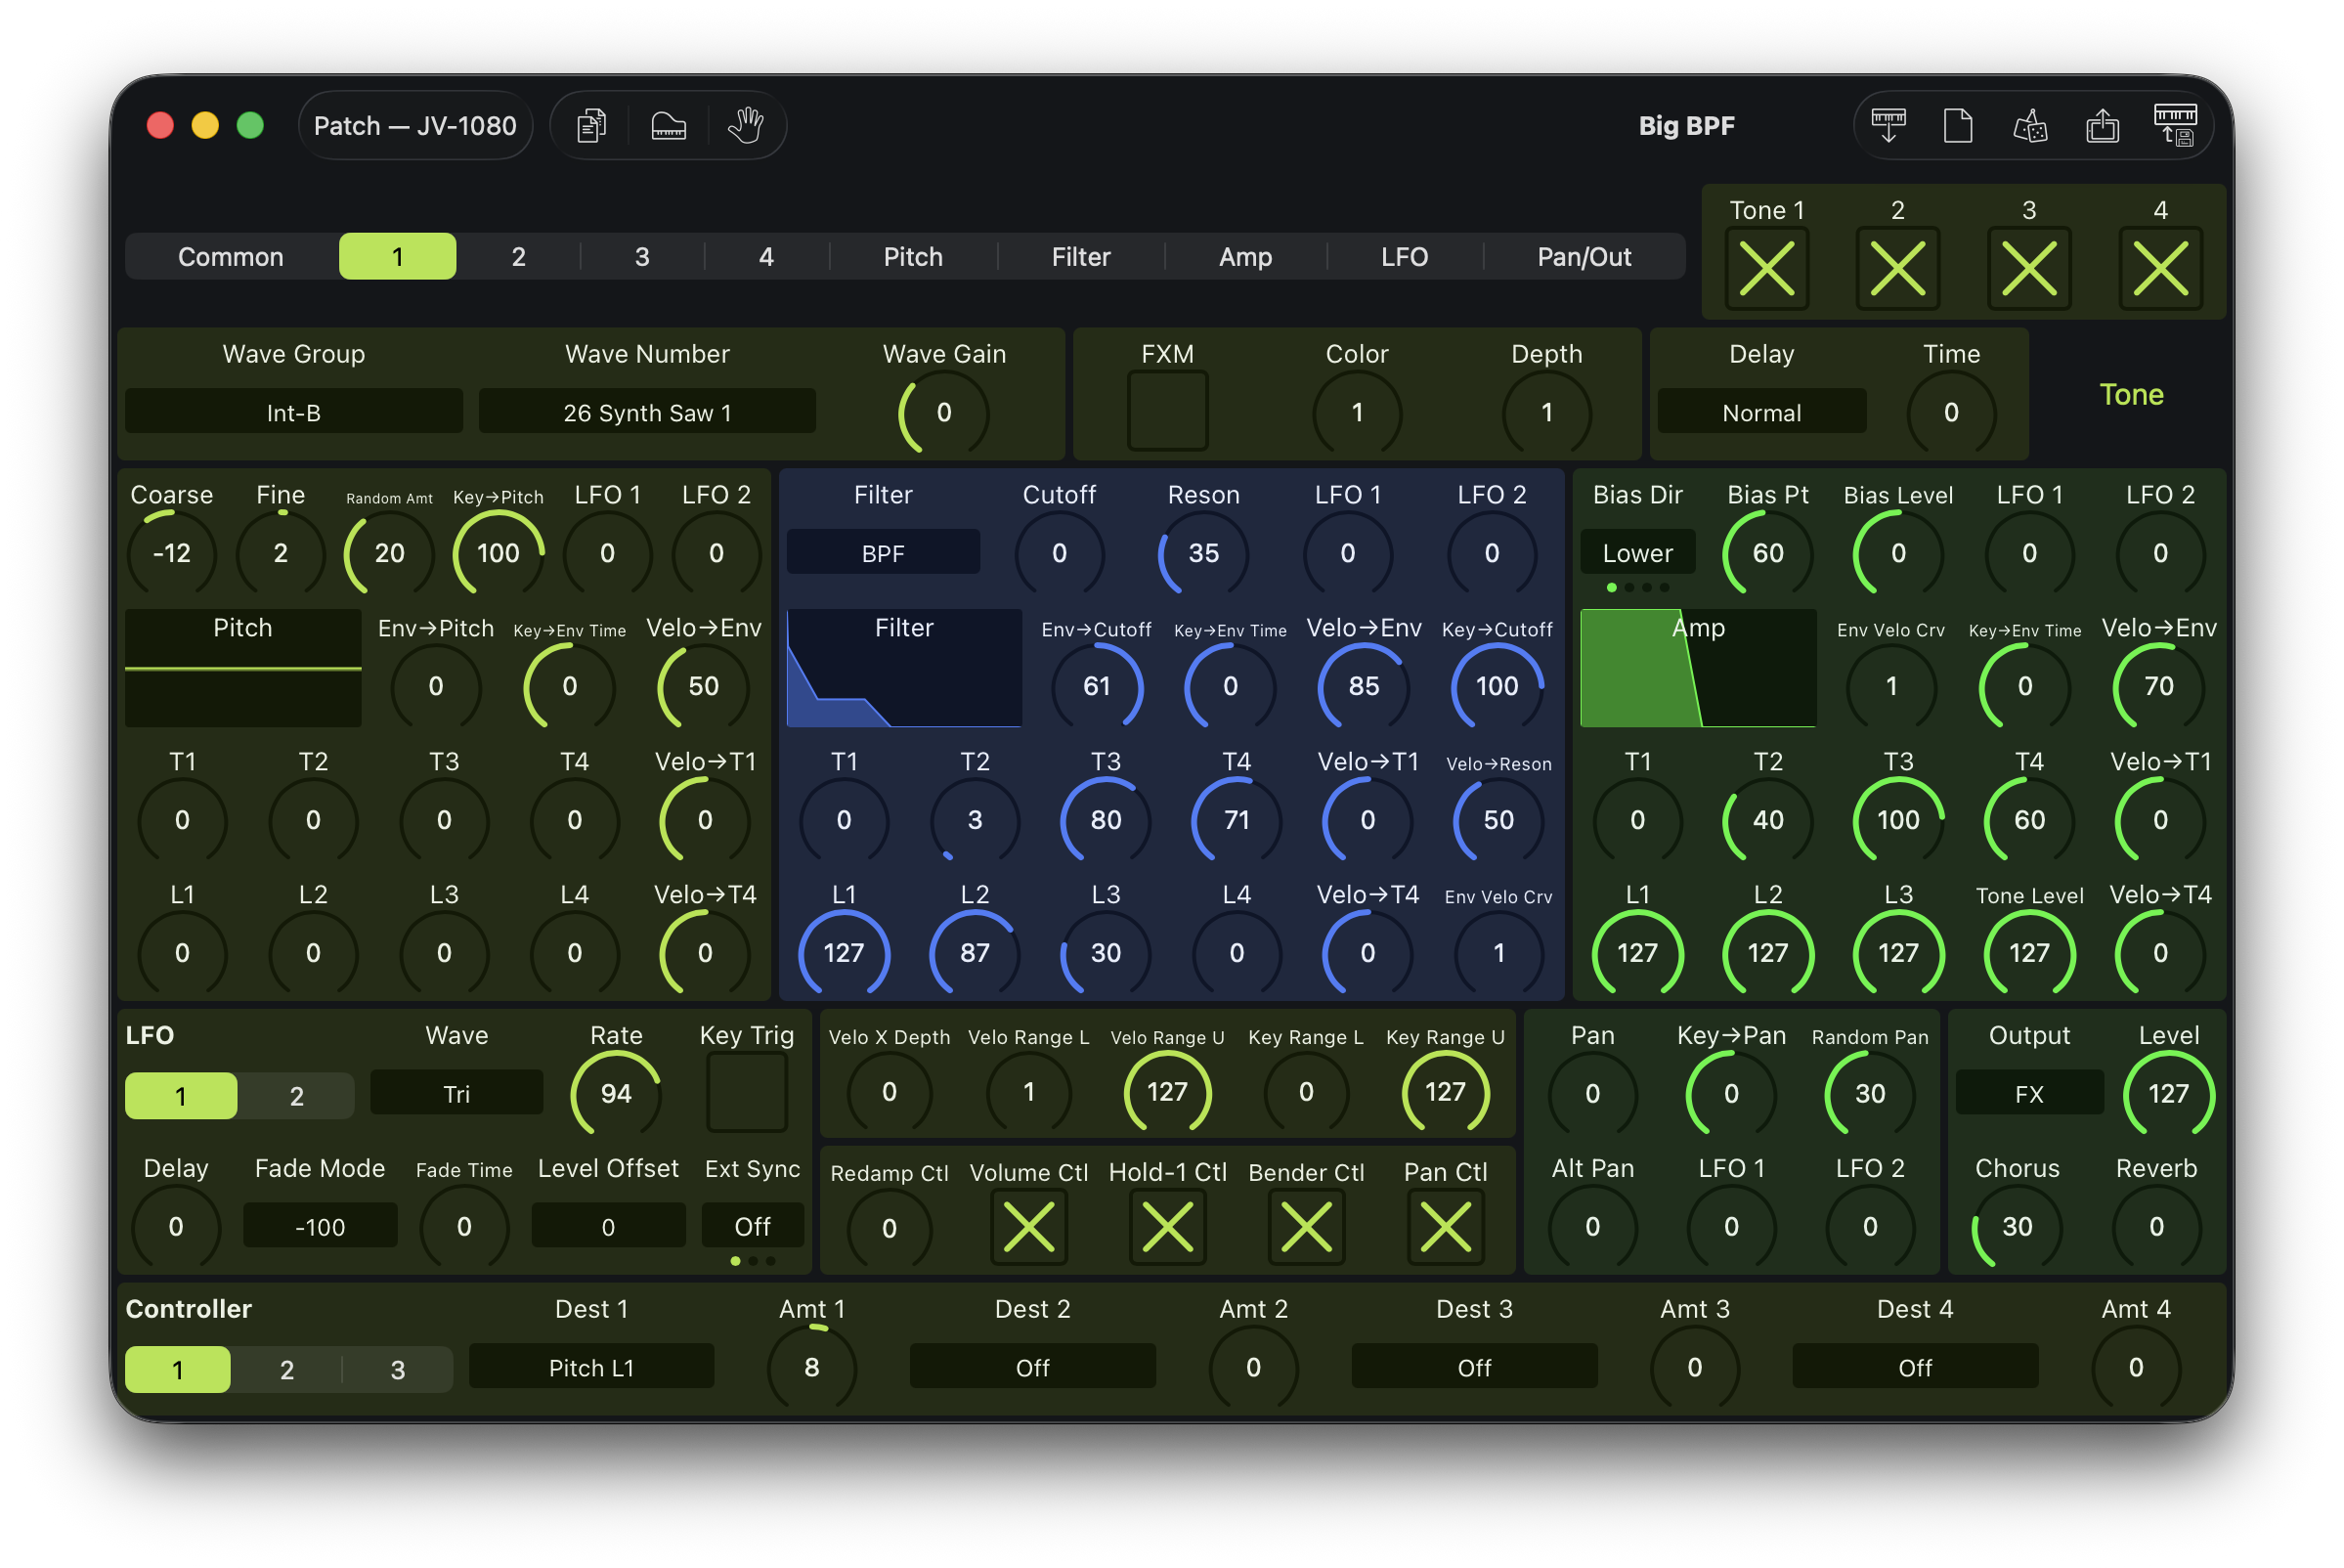Switch to the LFO tab

point(1404,257)
